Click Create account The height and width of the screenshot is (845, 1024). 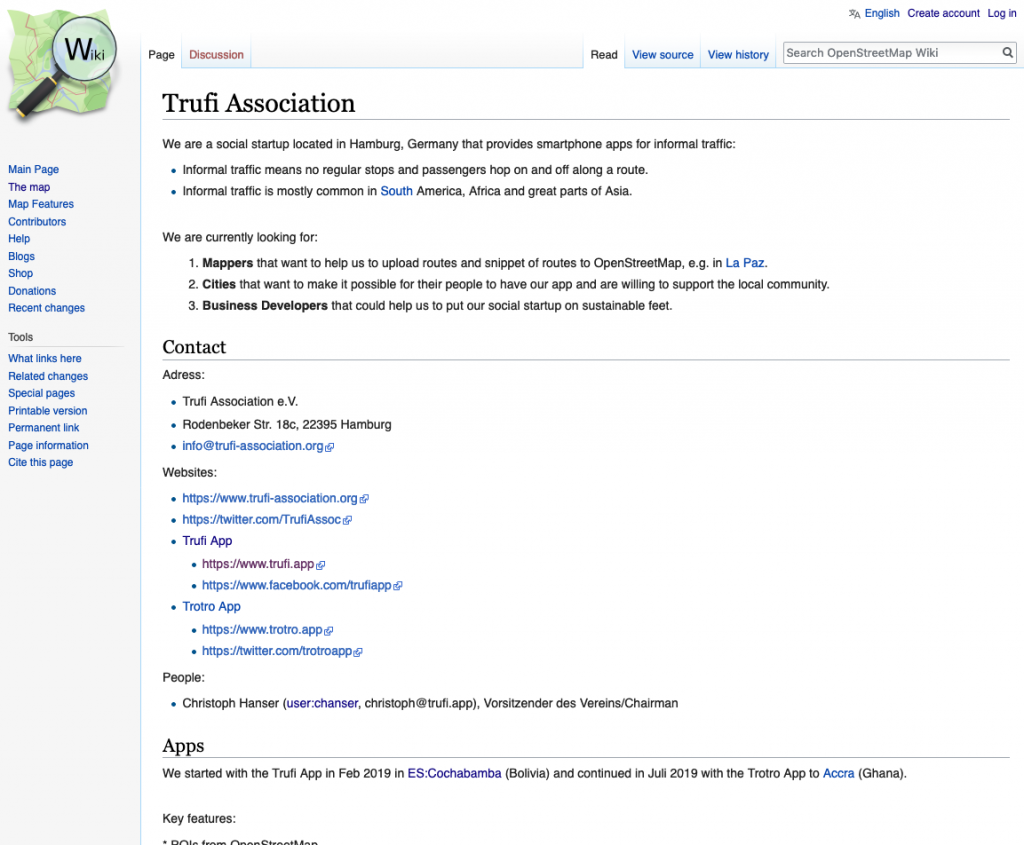click(x=943, y=13)
